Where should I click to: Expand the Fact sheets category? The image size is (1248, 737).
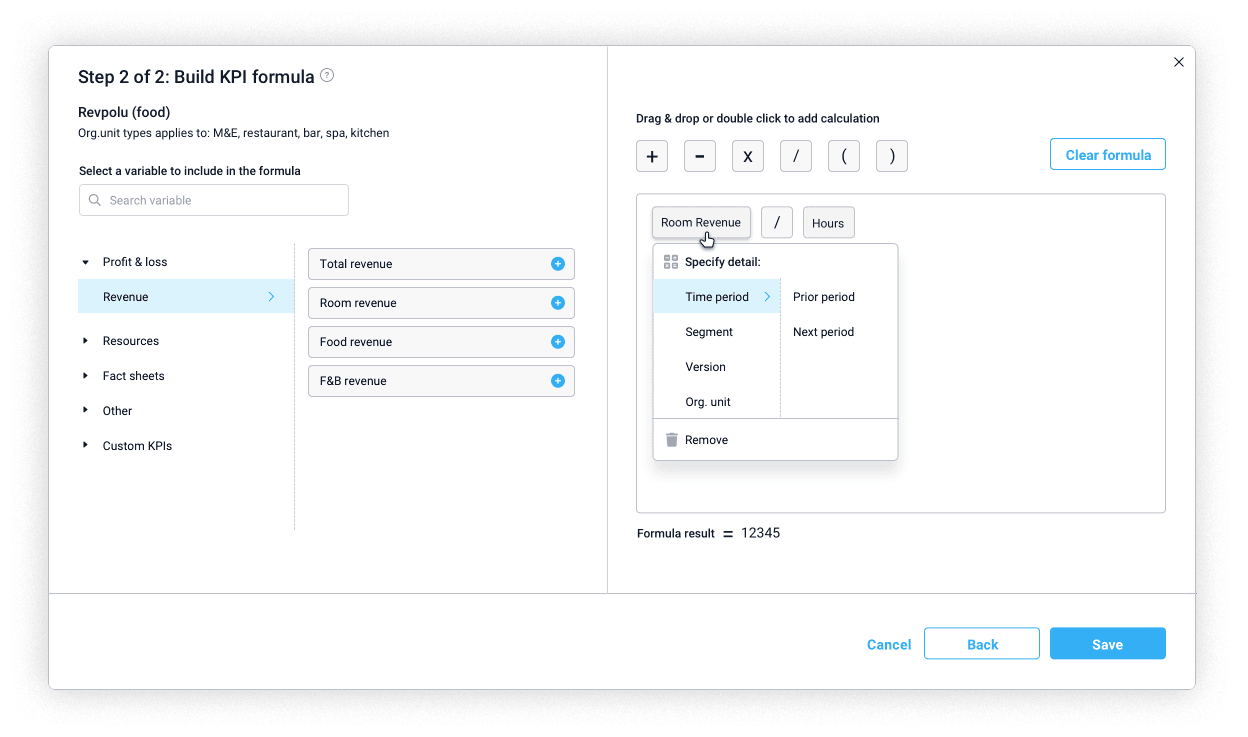[x=85, y=376]
